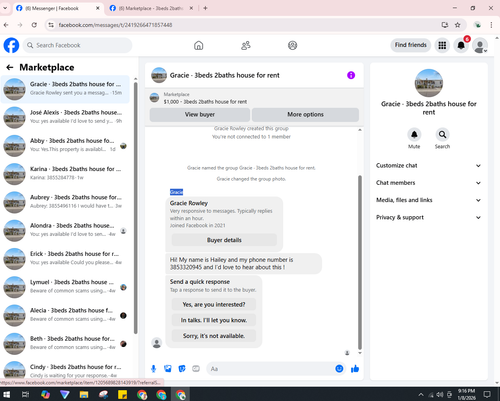Open the account profile menu
The image size is (500, 401).
(480, 46)
